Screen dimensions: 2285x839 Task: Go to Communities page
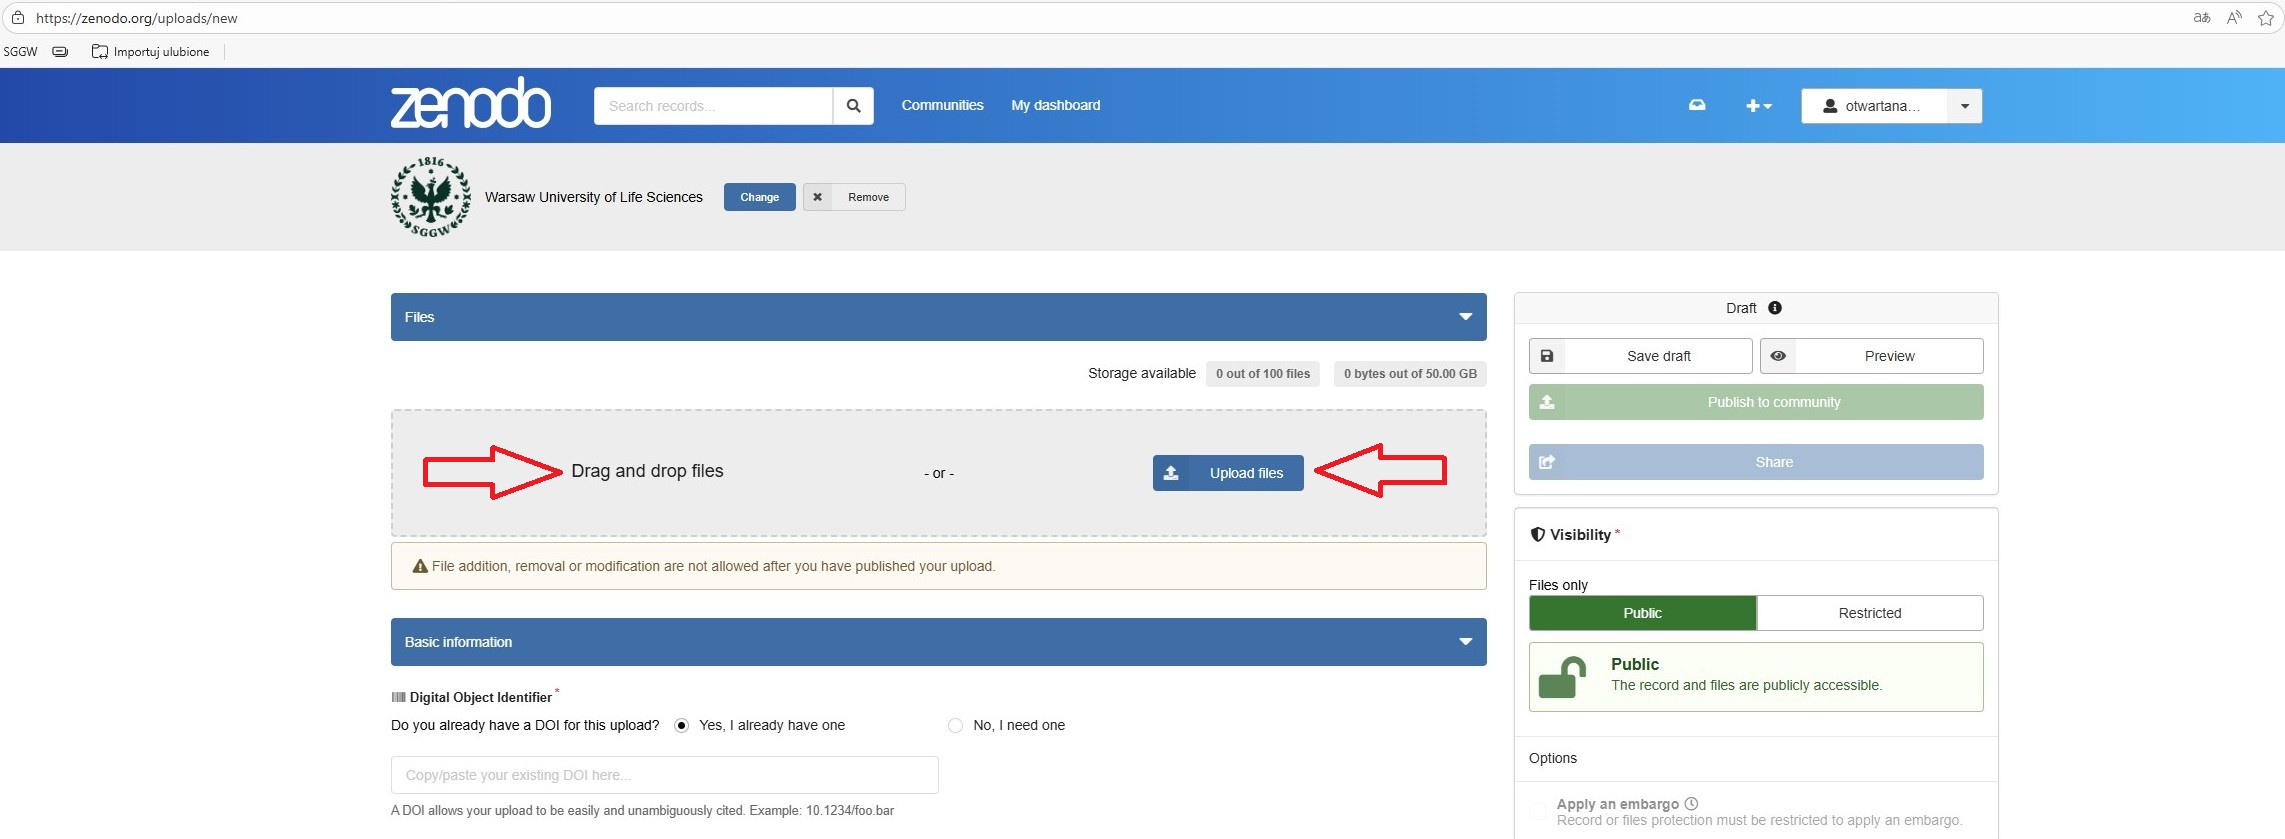point(942,105)
